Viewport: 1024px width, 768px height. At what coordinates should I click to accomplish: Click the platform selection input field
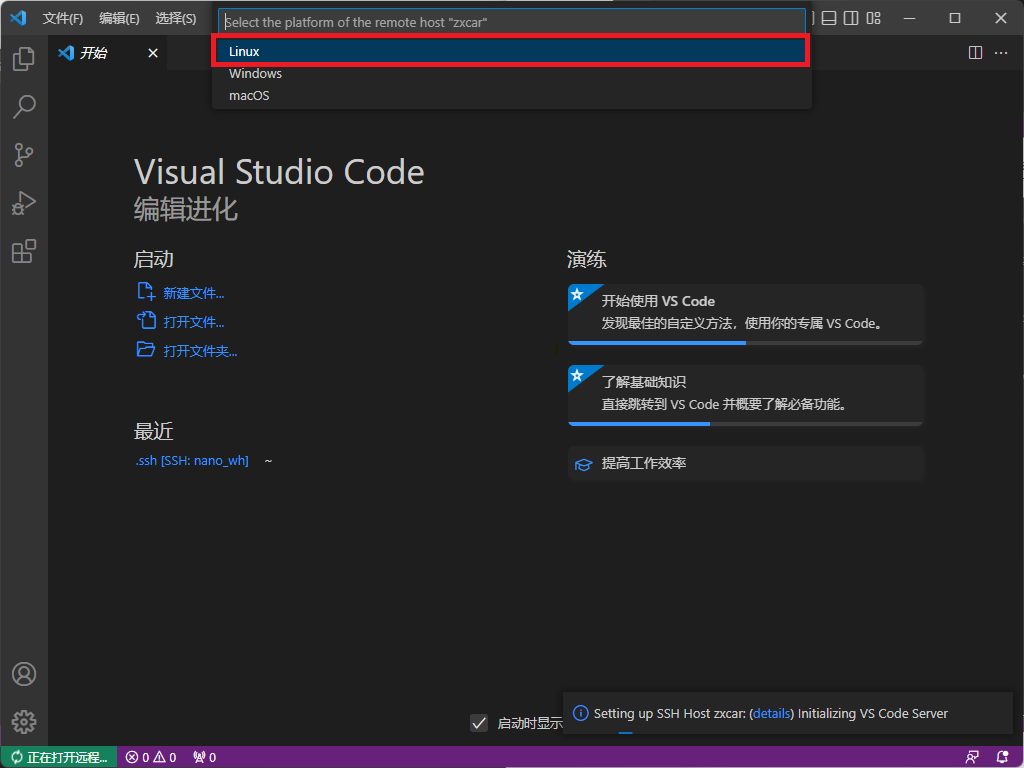pos(512,21)
